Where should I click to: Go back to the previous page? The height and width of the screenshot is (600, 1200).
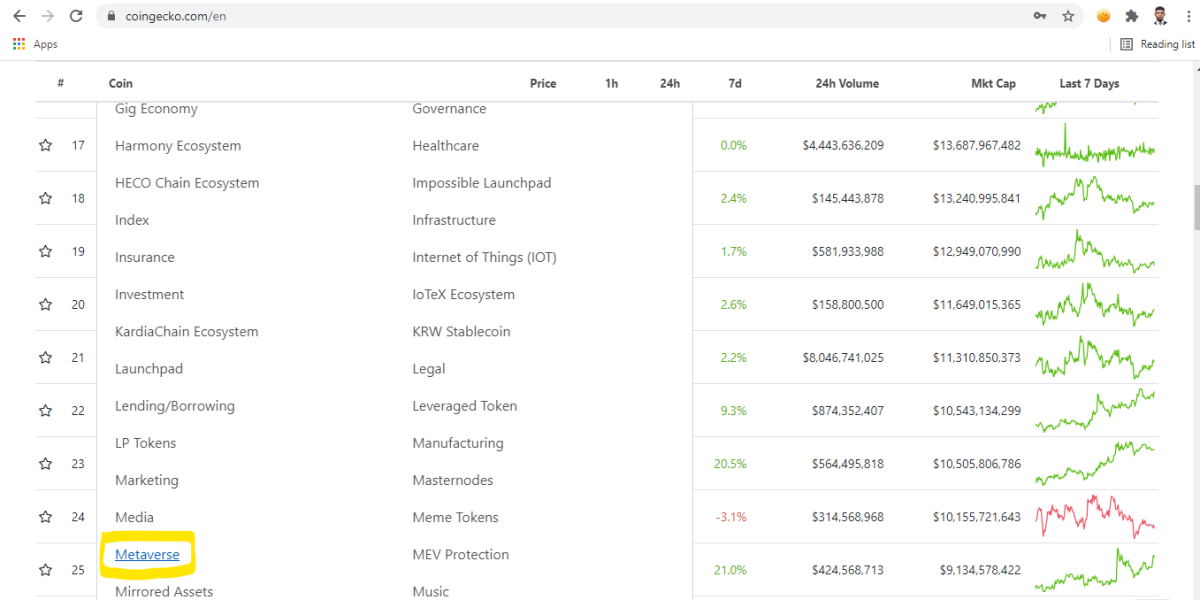pyautogui.click(x=19, y=16)
